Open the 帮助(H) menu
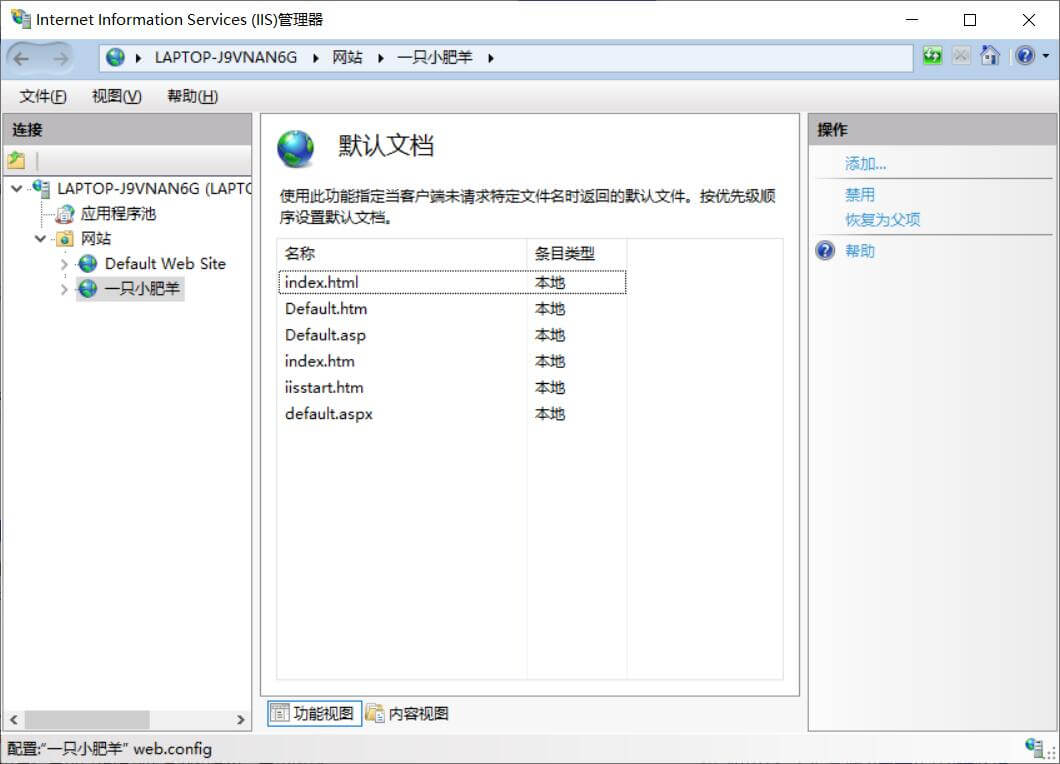The image size is (1060, 764). [193, 96]
